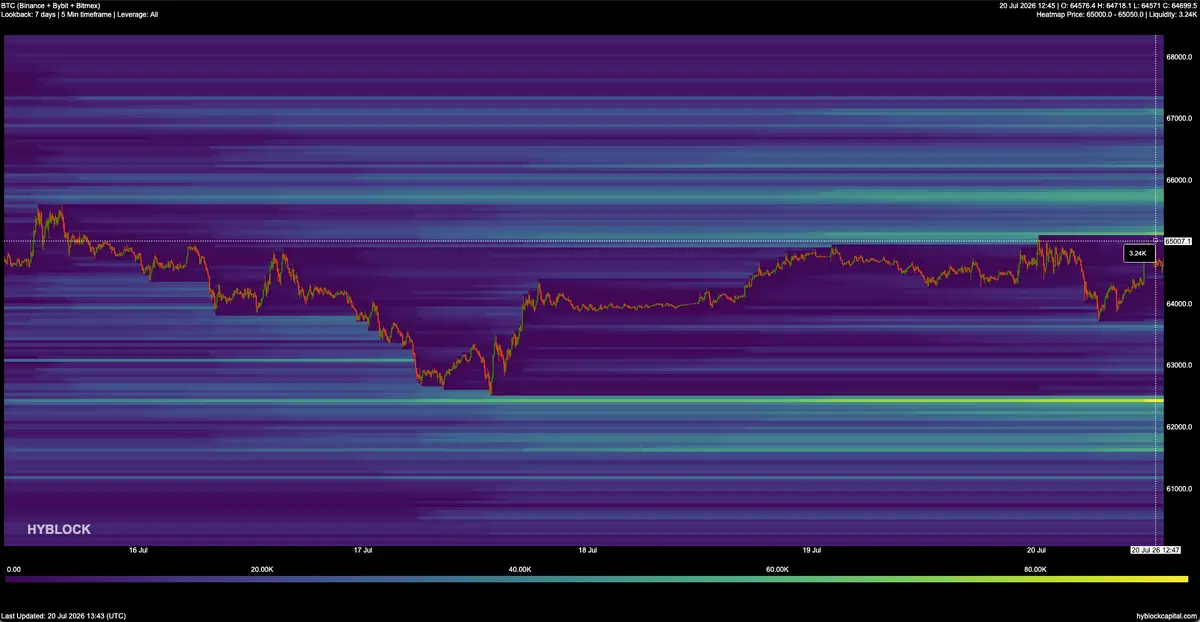Click the 60.00K color scale label

pos(777,569)
